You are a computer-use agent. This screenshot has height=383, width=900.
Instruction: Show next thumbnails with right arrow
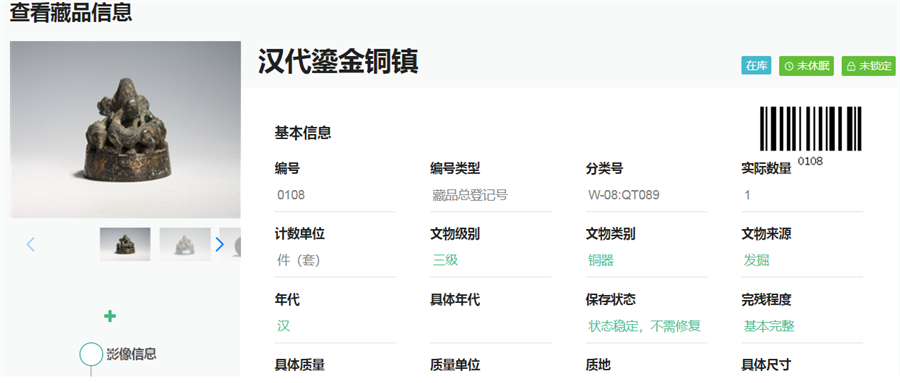pyautogui.click(x=219, y=245)
